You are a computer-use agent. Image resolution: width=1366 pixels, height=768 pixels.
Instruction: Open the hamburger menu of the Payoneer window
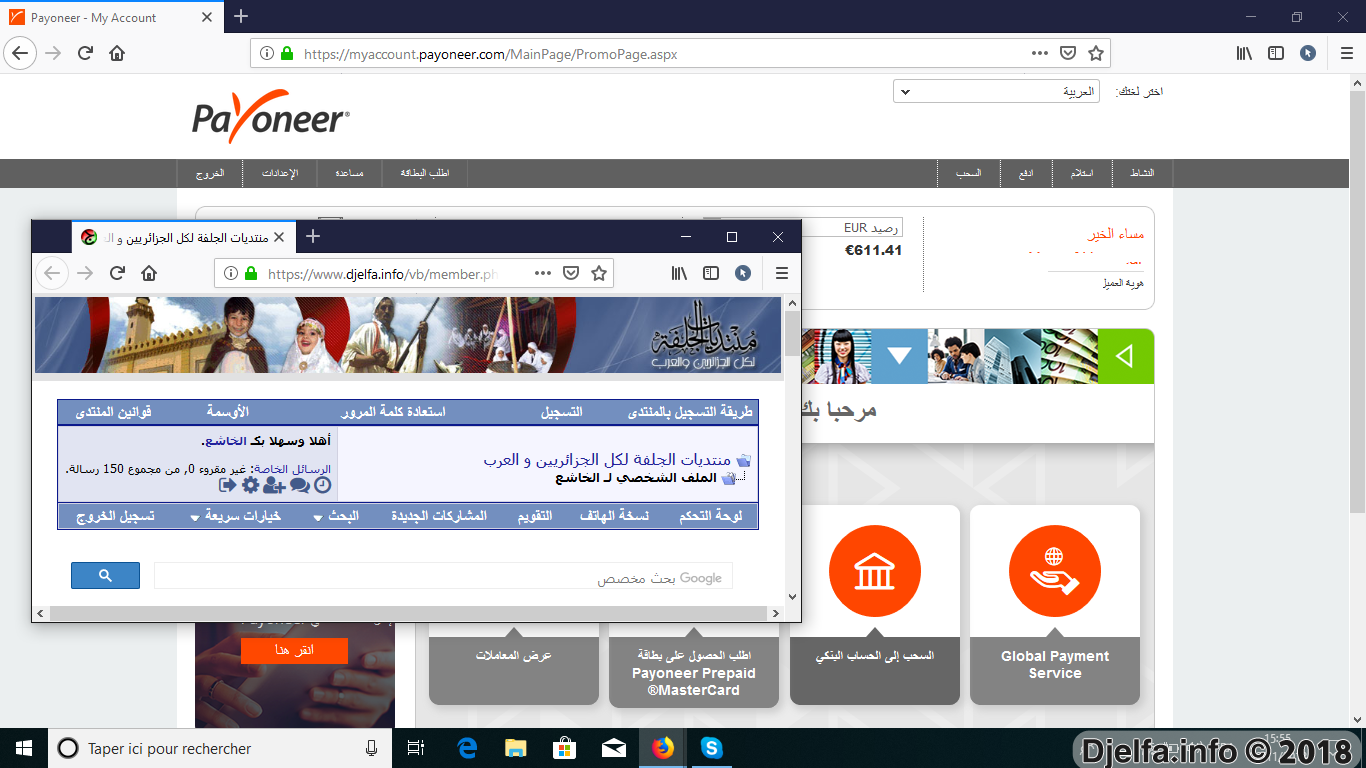click(x=1346, y=53)
